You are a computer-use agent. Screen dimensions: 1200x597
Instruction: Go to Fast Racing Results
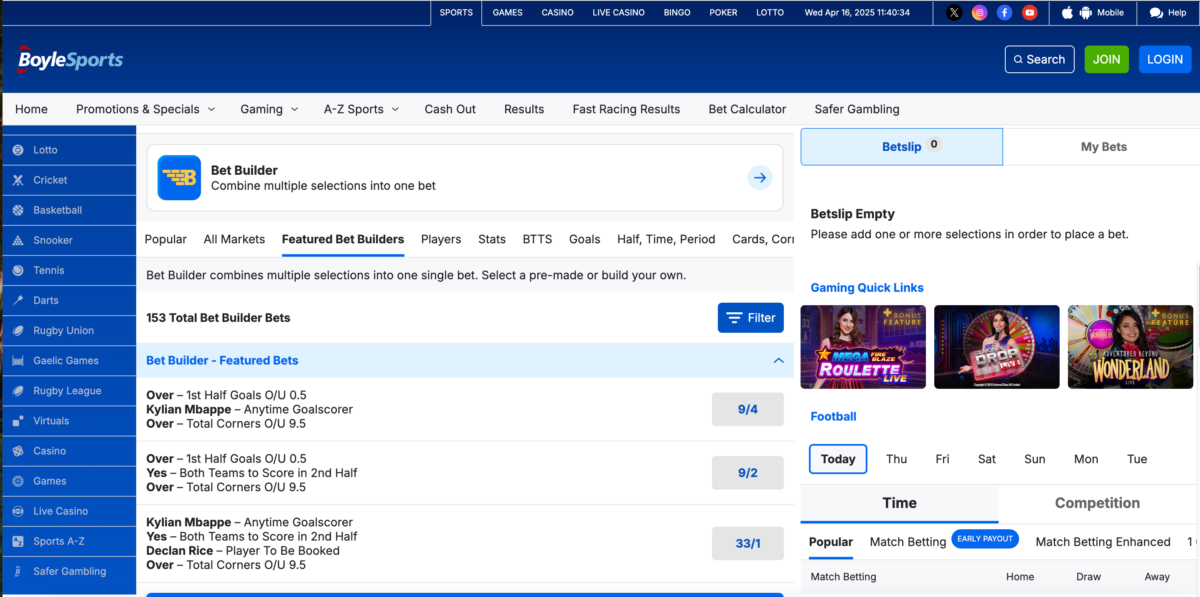point(626,109)
